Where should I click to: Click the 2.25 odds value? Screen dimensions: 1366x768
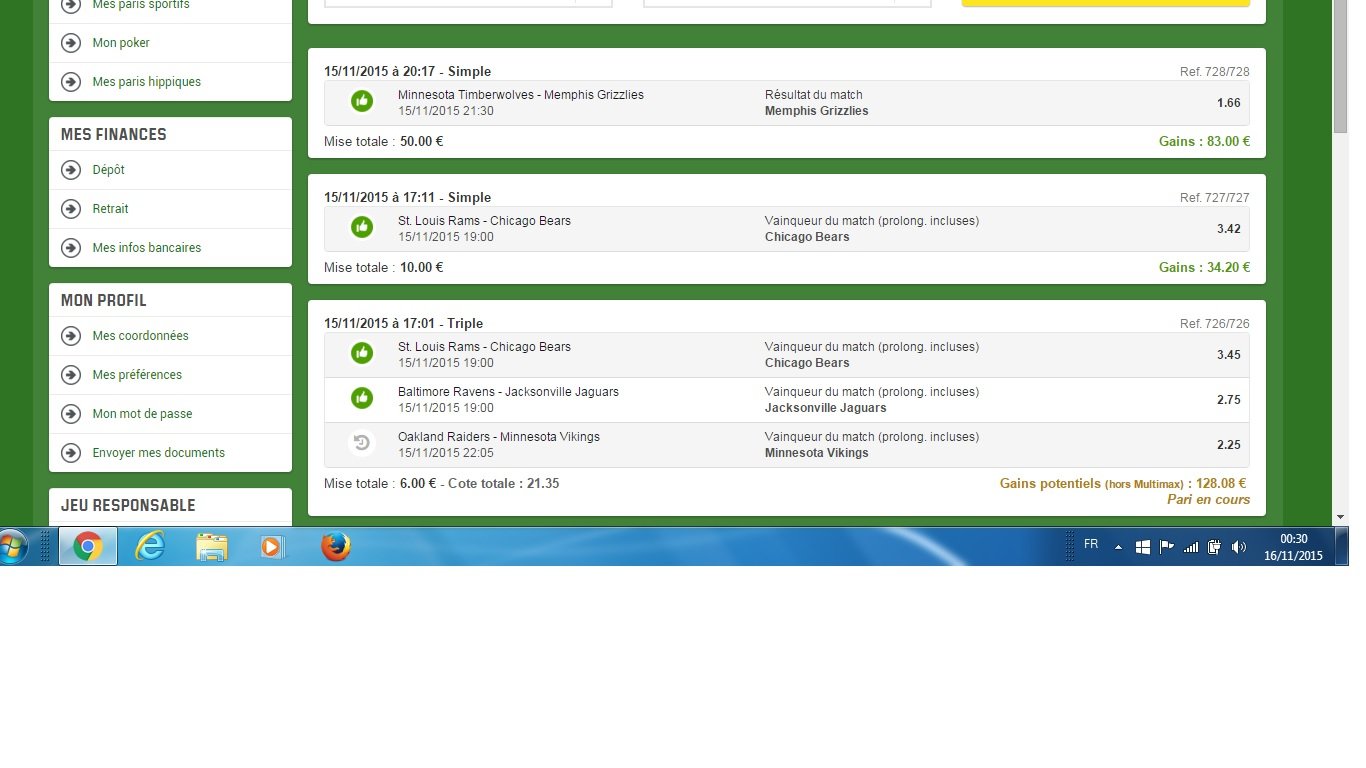[1229, 445]
